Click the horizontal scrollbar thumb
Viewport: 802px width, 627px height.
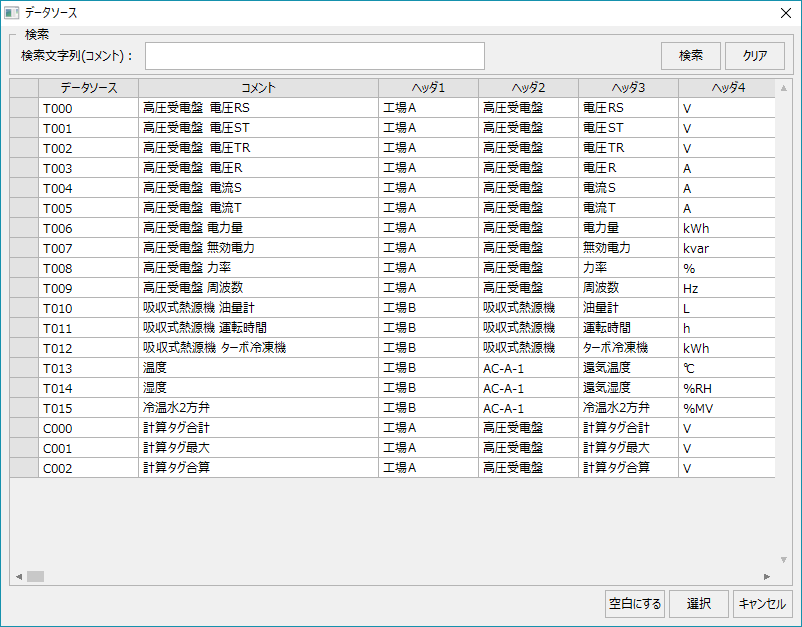[35, 576]
